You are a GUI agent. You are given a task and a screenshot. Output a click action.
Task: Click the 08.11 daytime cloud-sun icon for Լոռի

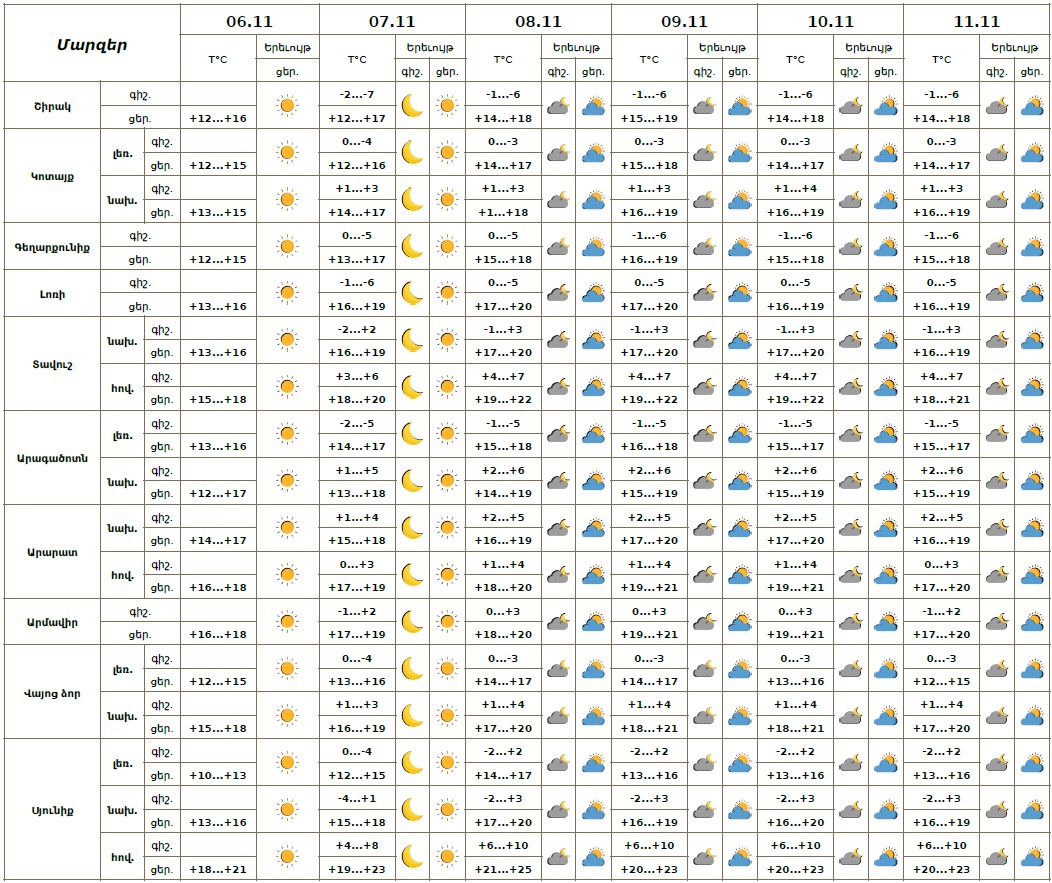tap(594, 293)
